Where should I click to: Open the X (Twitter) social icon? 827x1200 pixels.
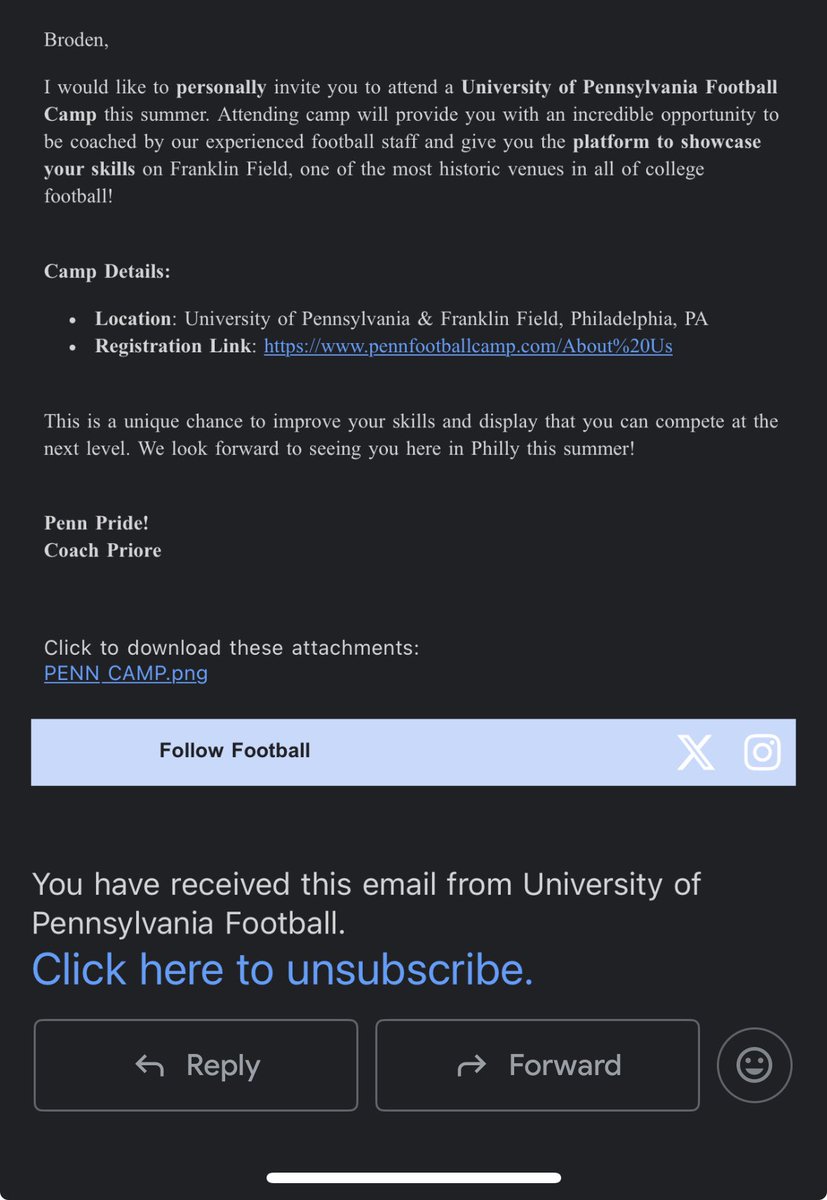[696, 752]
